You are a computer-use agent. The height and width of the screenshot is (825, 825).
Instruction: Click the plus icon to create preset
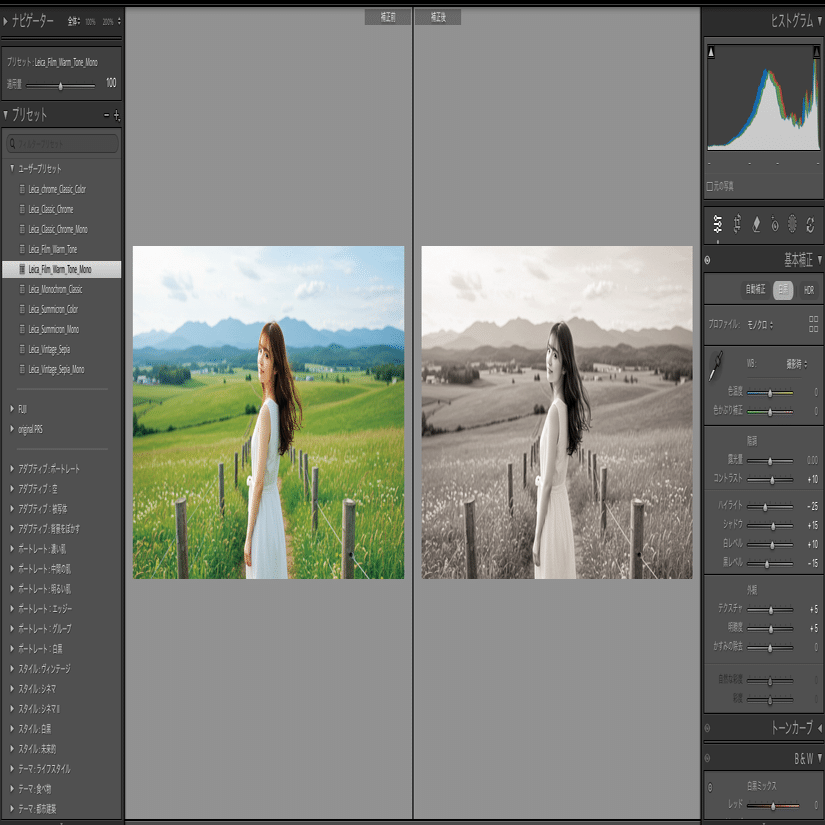coord(116,115)
